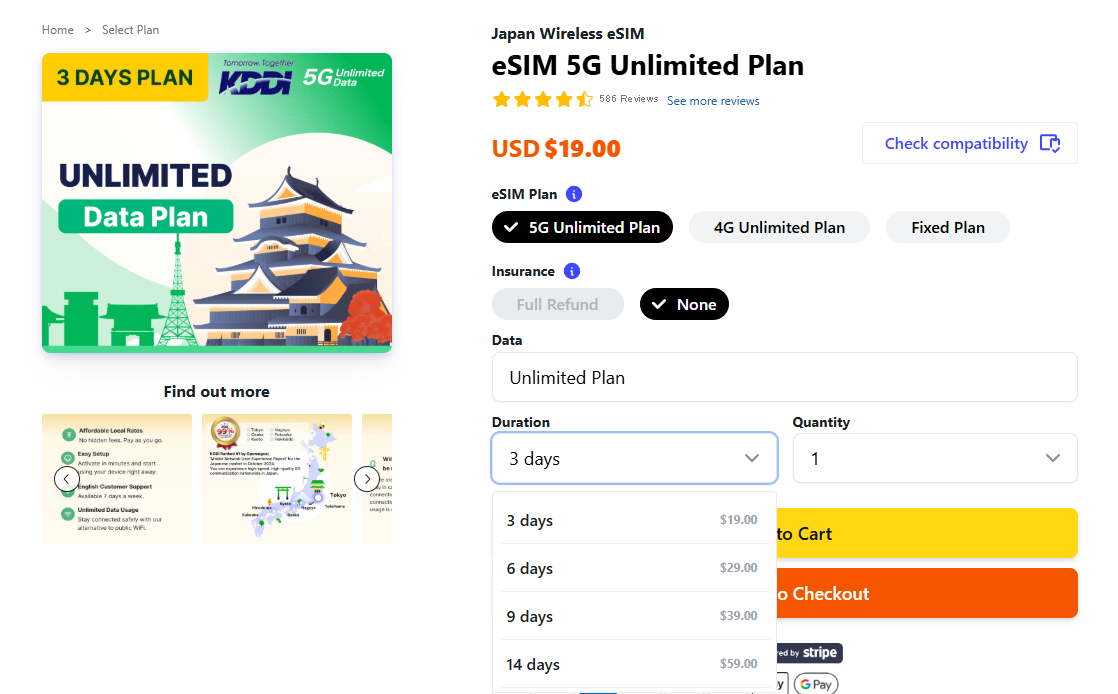Open See more reviews link

pyautogui.click(x=713, y=101)
